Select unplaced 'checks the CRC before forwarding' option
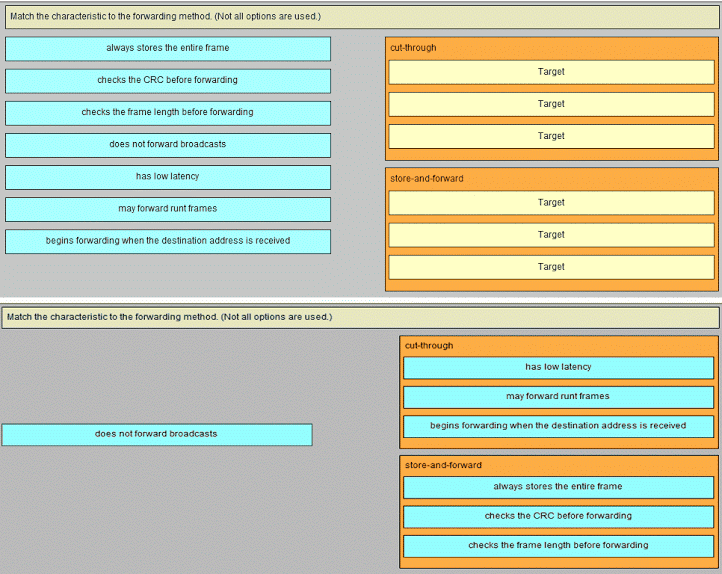The height and width of the screenshot is (574, 722). pyautogui.click(x=168, y=81)
